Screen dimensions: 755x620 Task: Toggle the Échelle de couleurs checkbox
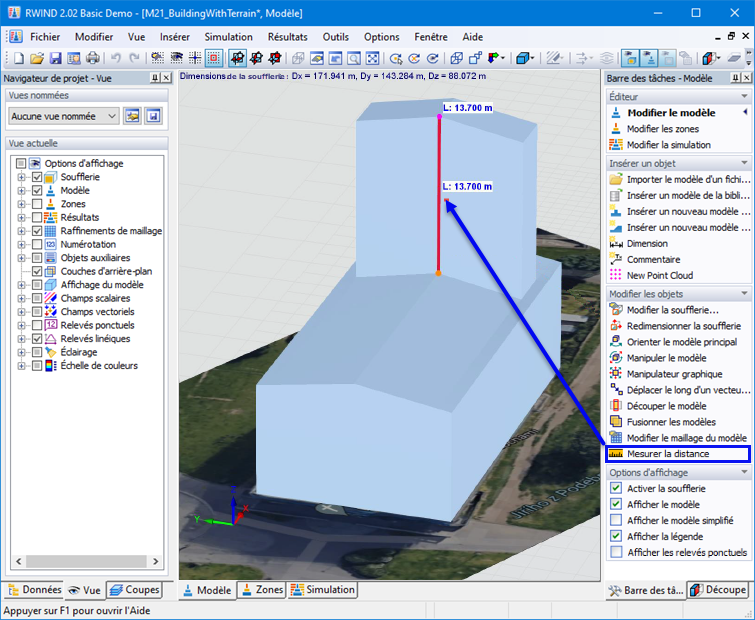(37, 366)
